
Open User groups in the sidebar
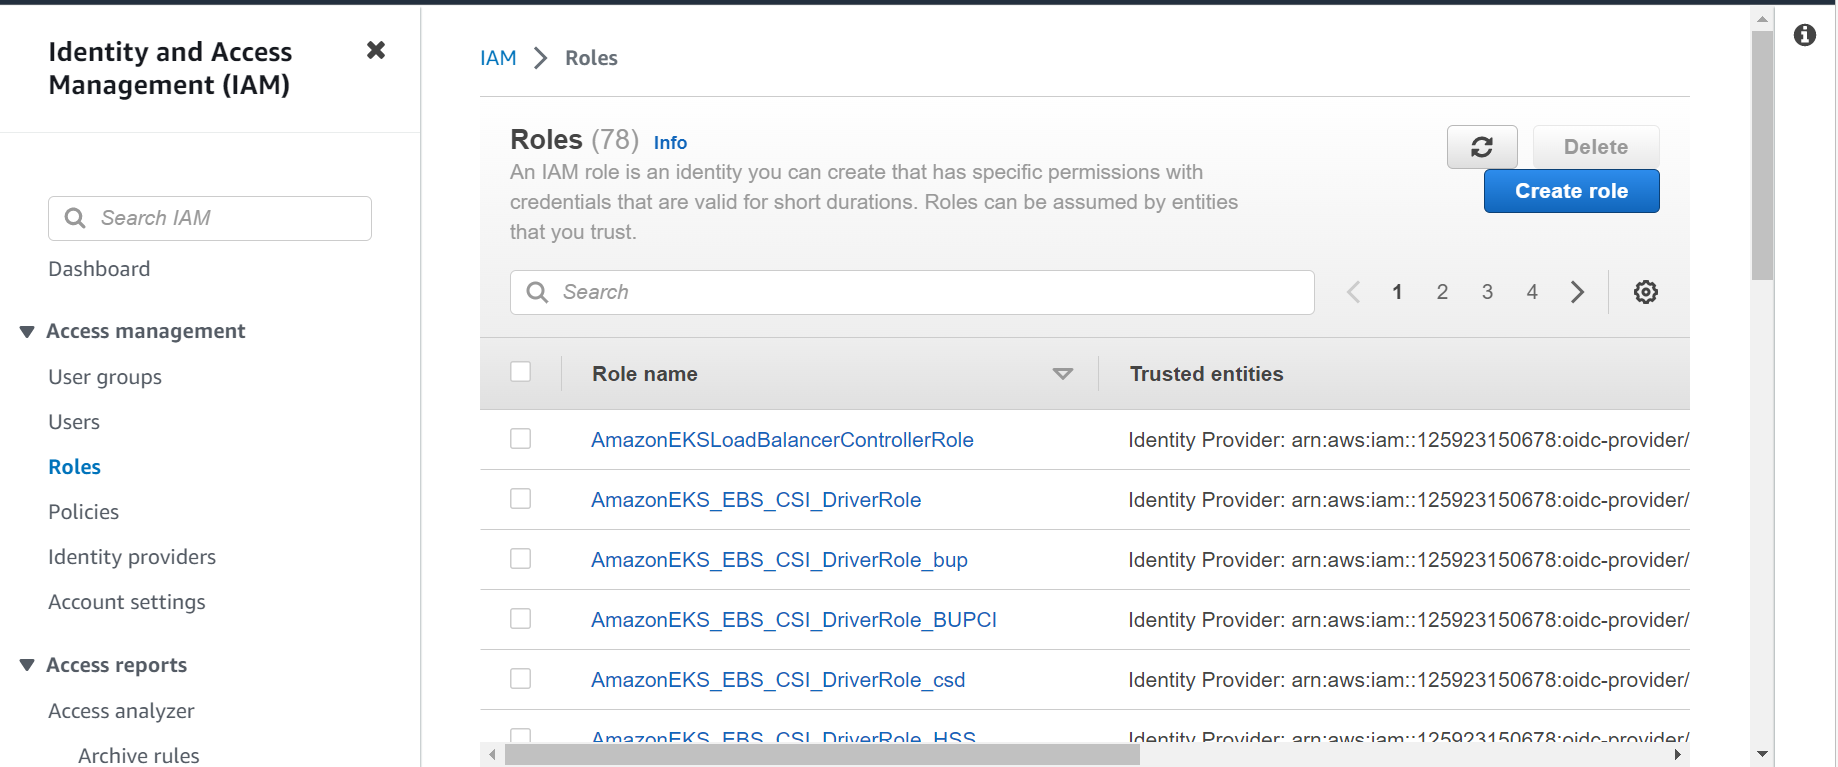105,377
